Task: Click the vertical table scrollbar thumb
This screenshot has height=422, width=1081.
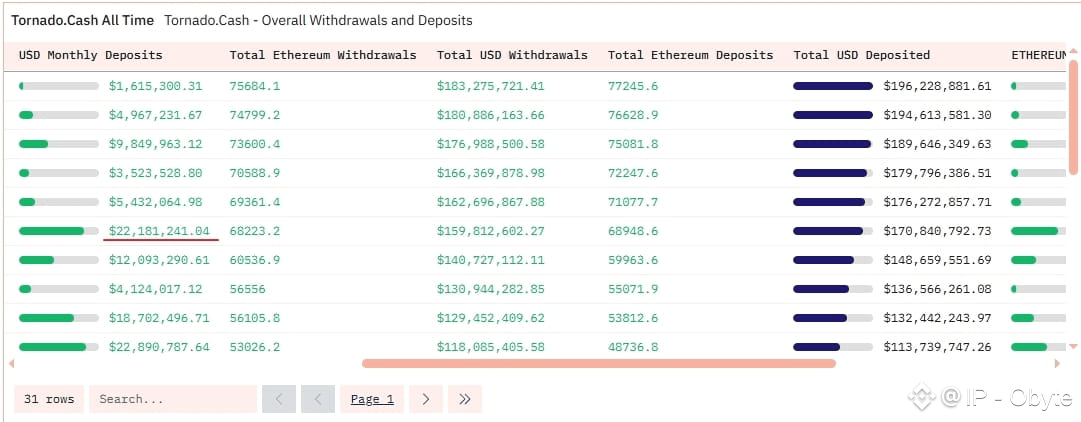Action: point(1073,117)
